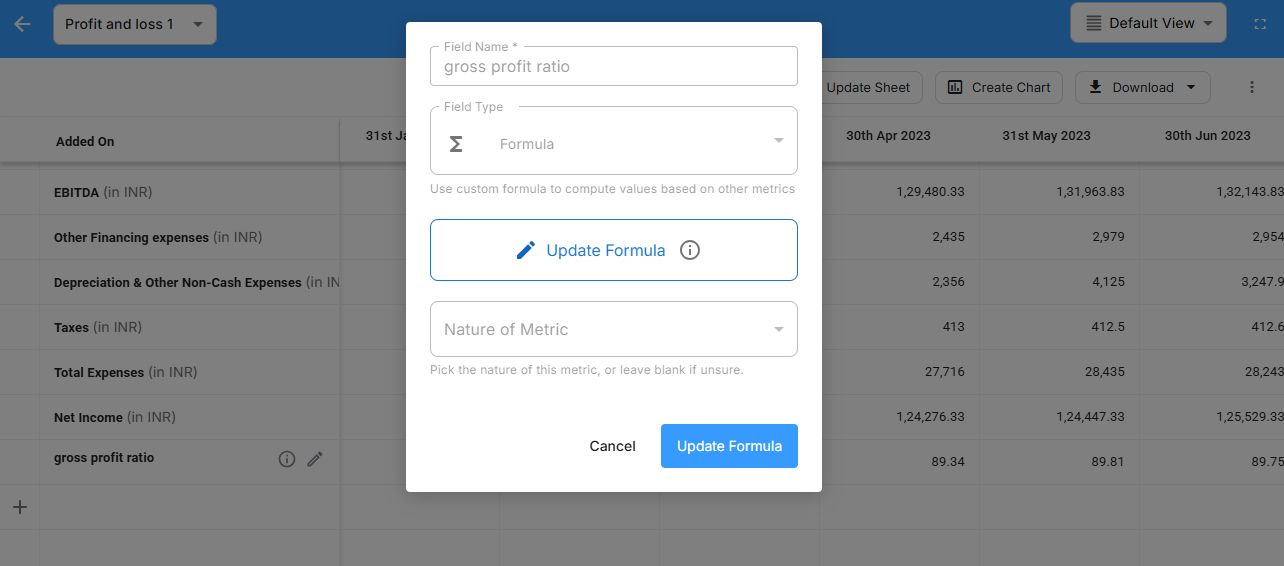The width and height of the screenshot is (1284, 566).
Task: Click the fullscreen expand icon
Action: (1260, 24)
